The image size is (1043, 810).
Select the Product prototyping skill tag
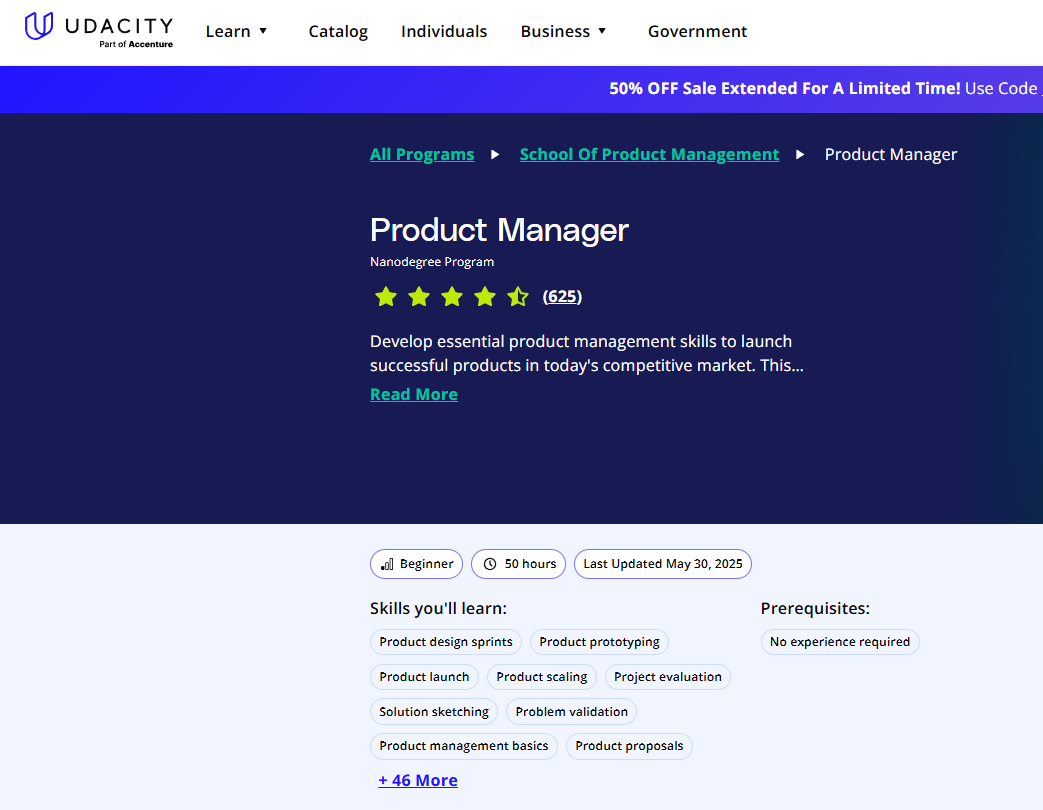599,642
